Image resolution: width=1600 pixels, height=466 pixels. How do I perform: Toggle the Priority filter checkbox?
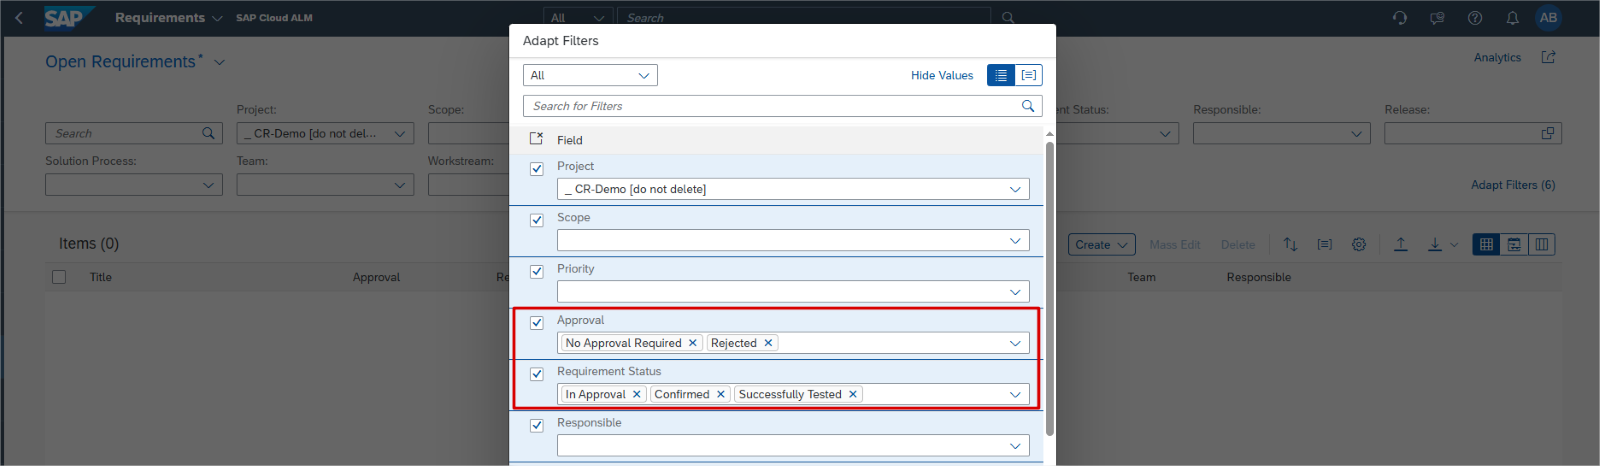point(537,272)
